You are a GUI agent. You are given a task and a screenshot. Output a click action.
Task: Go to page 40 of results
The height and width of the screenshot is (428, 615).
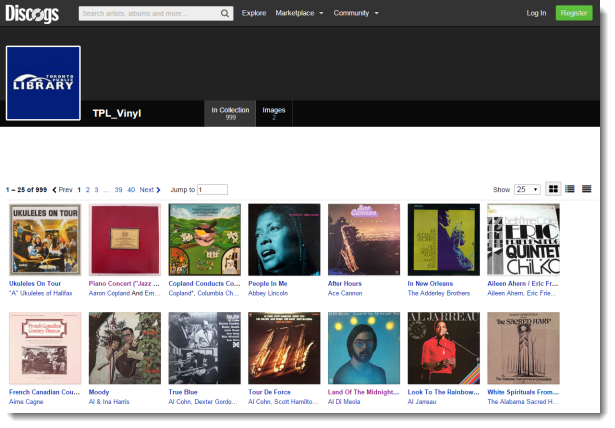pos(131,190)
